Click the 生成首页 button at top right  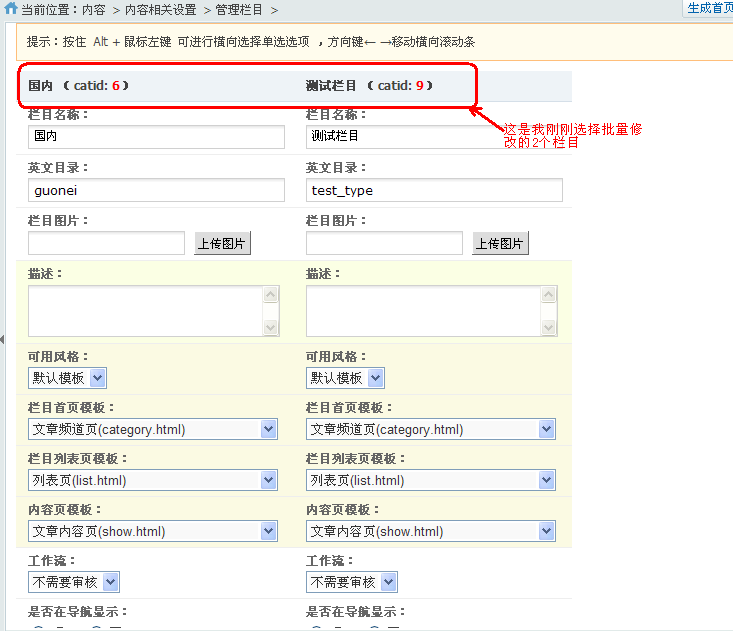709,8
